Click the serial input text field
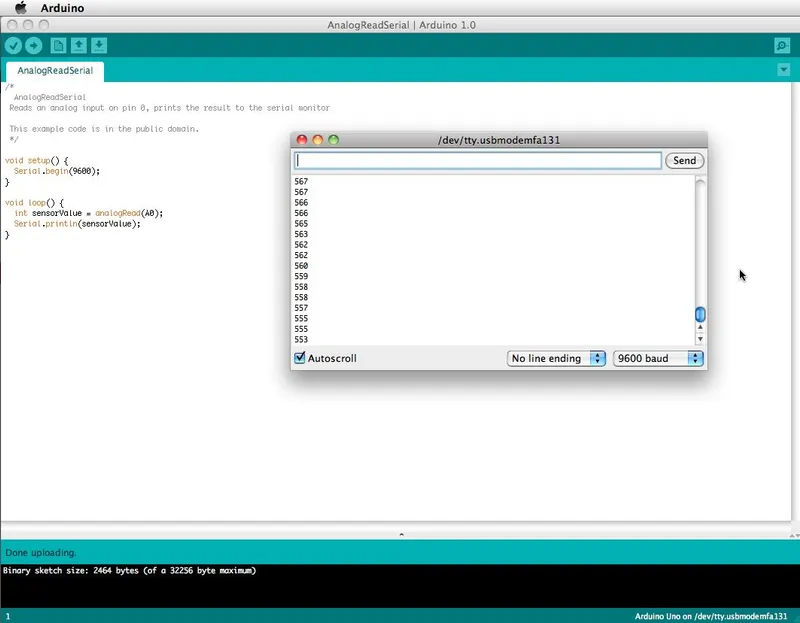The height and width of the screenshot is (623, 800). pyautogui.click(x=475, y=160)
